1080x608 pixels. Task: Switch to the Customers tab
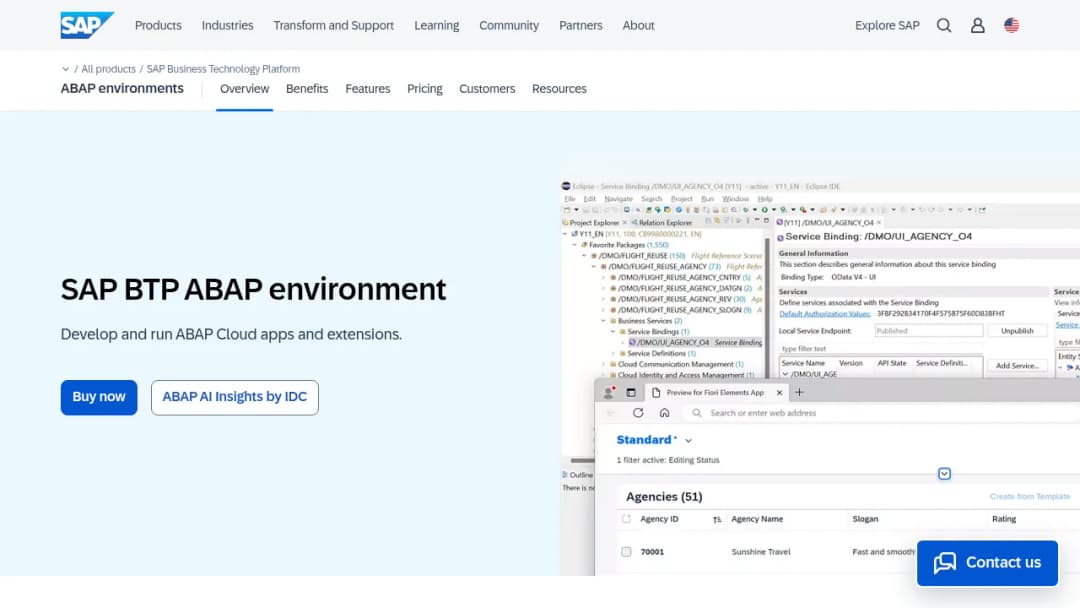coord(487,89)
